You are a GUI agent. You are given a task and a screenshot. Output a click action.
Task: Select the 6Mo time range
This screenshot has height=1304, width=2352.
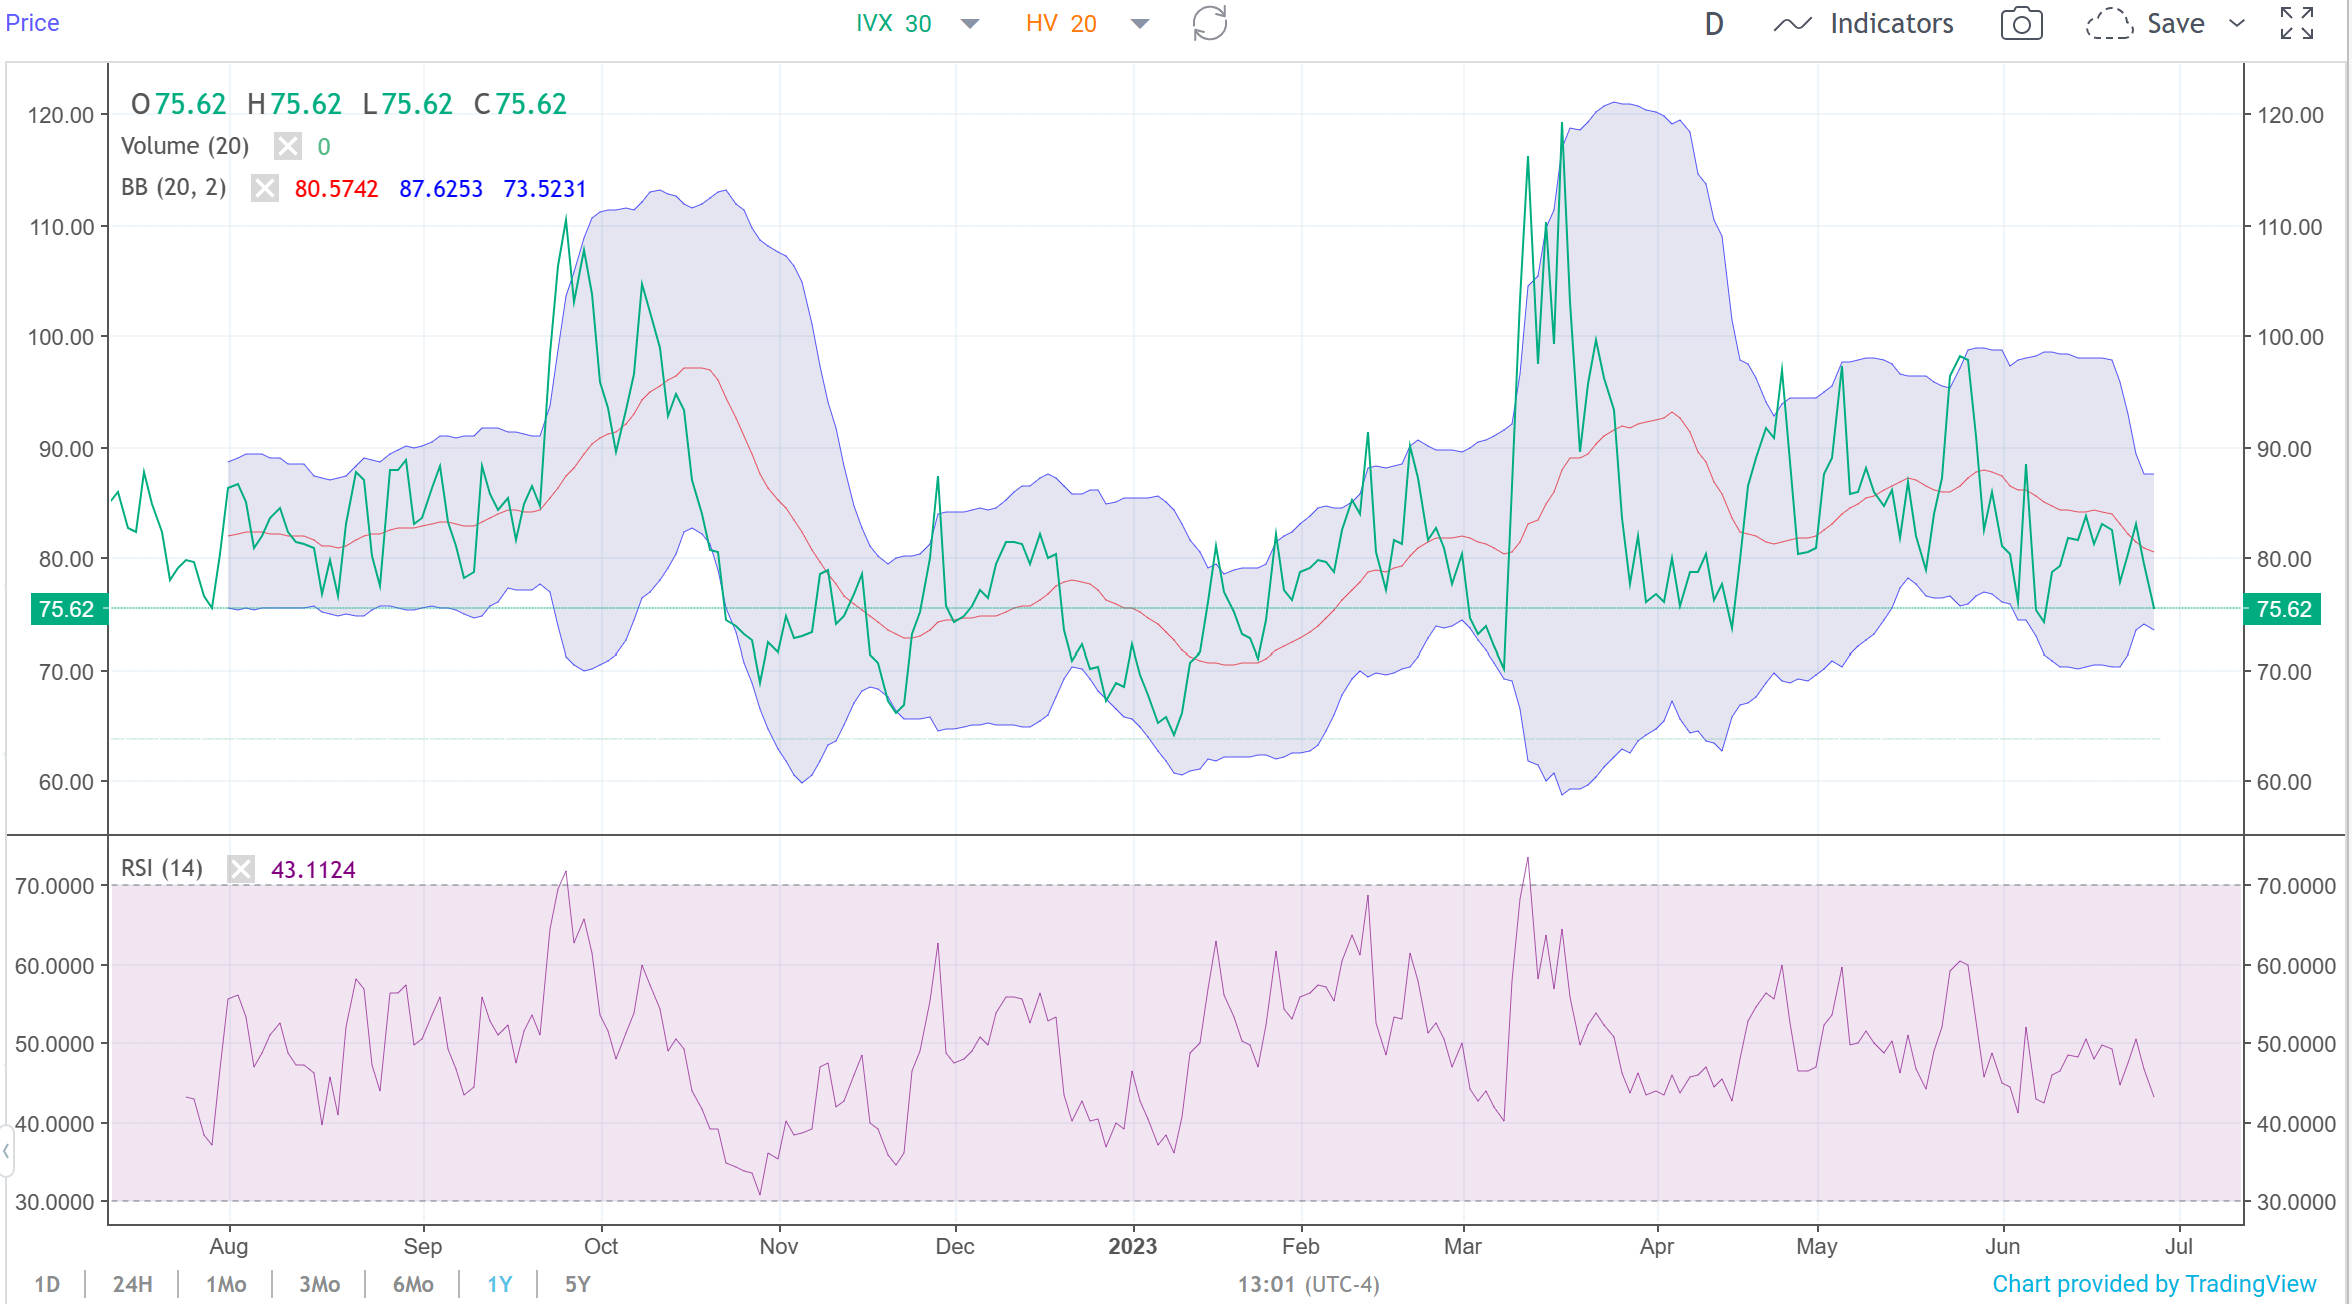(413, 1284)
